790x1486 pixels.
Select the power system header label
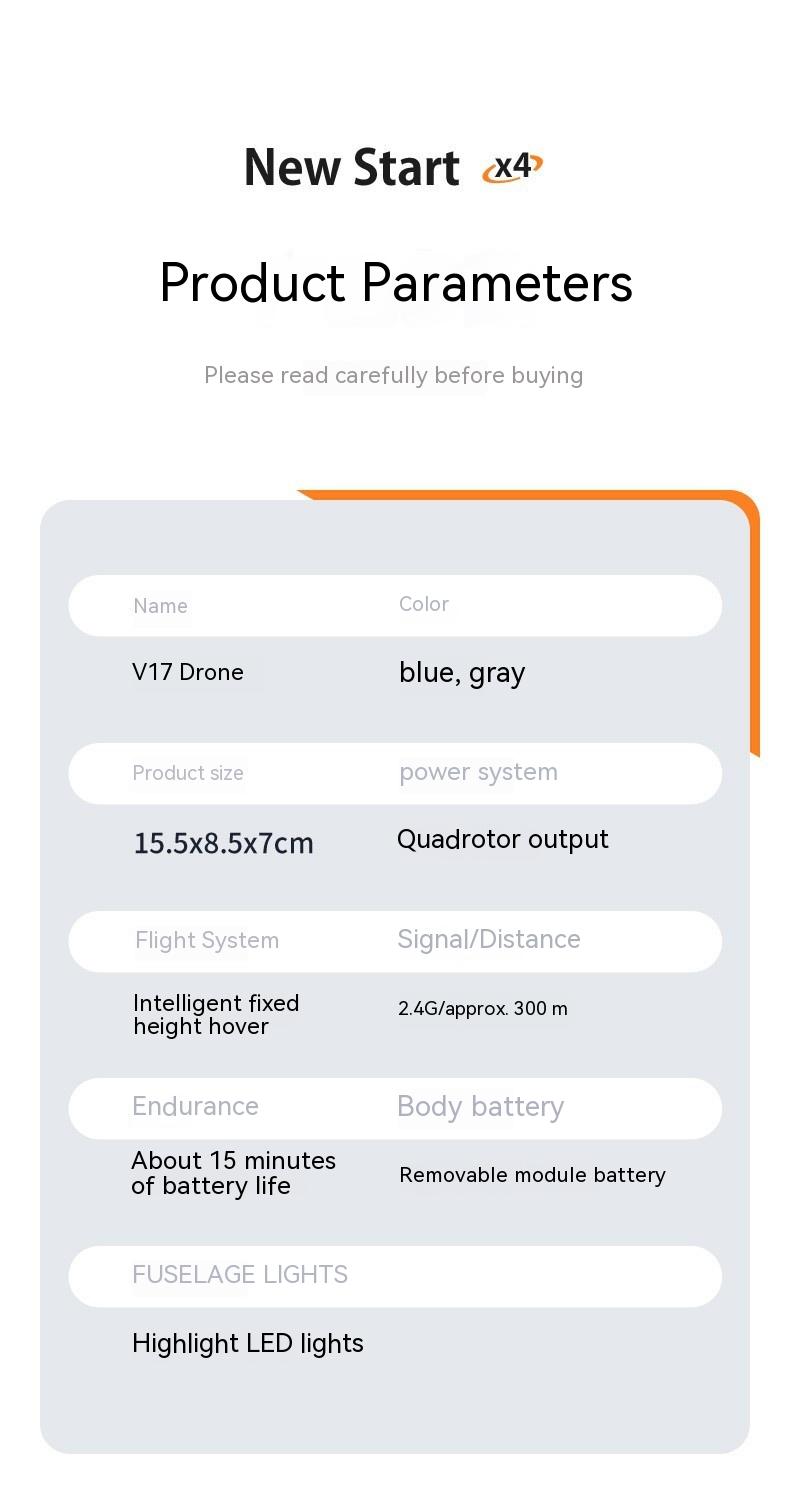pos(478,772)
